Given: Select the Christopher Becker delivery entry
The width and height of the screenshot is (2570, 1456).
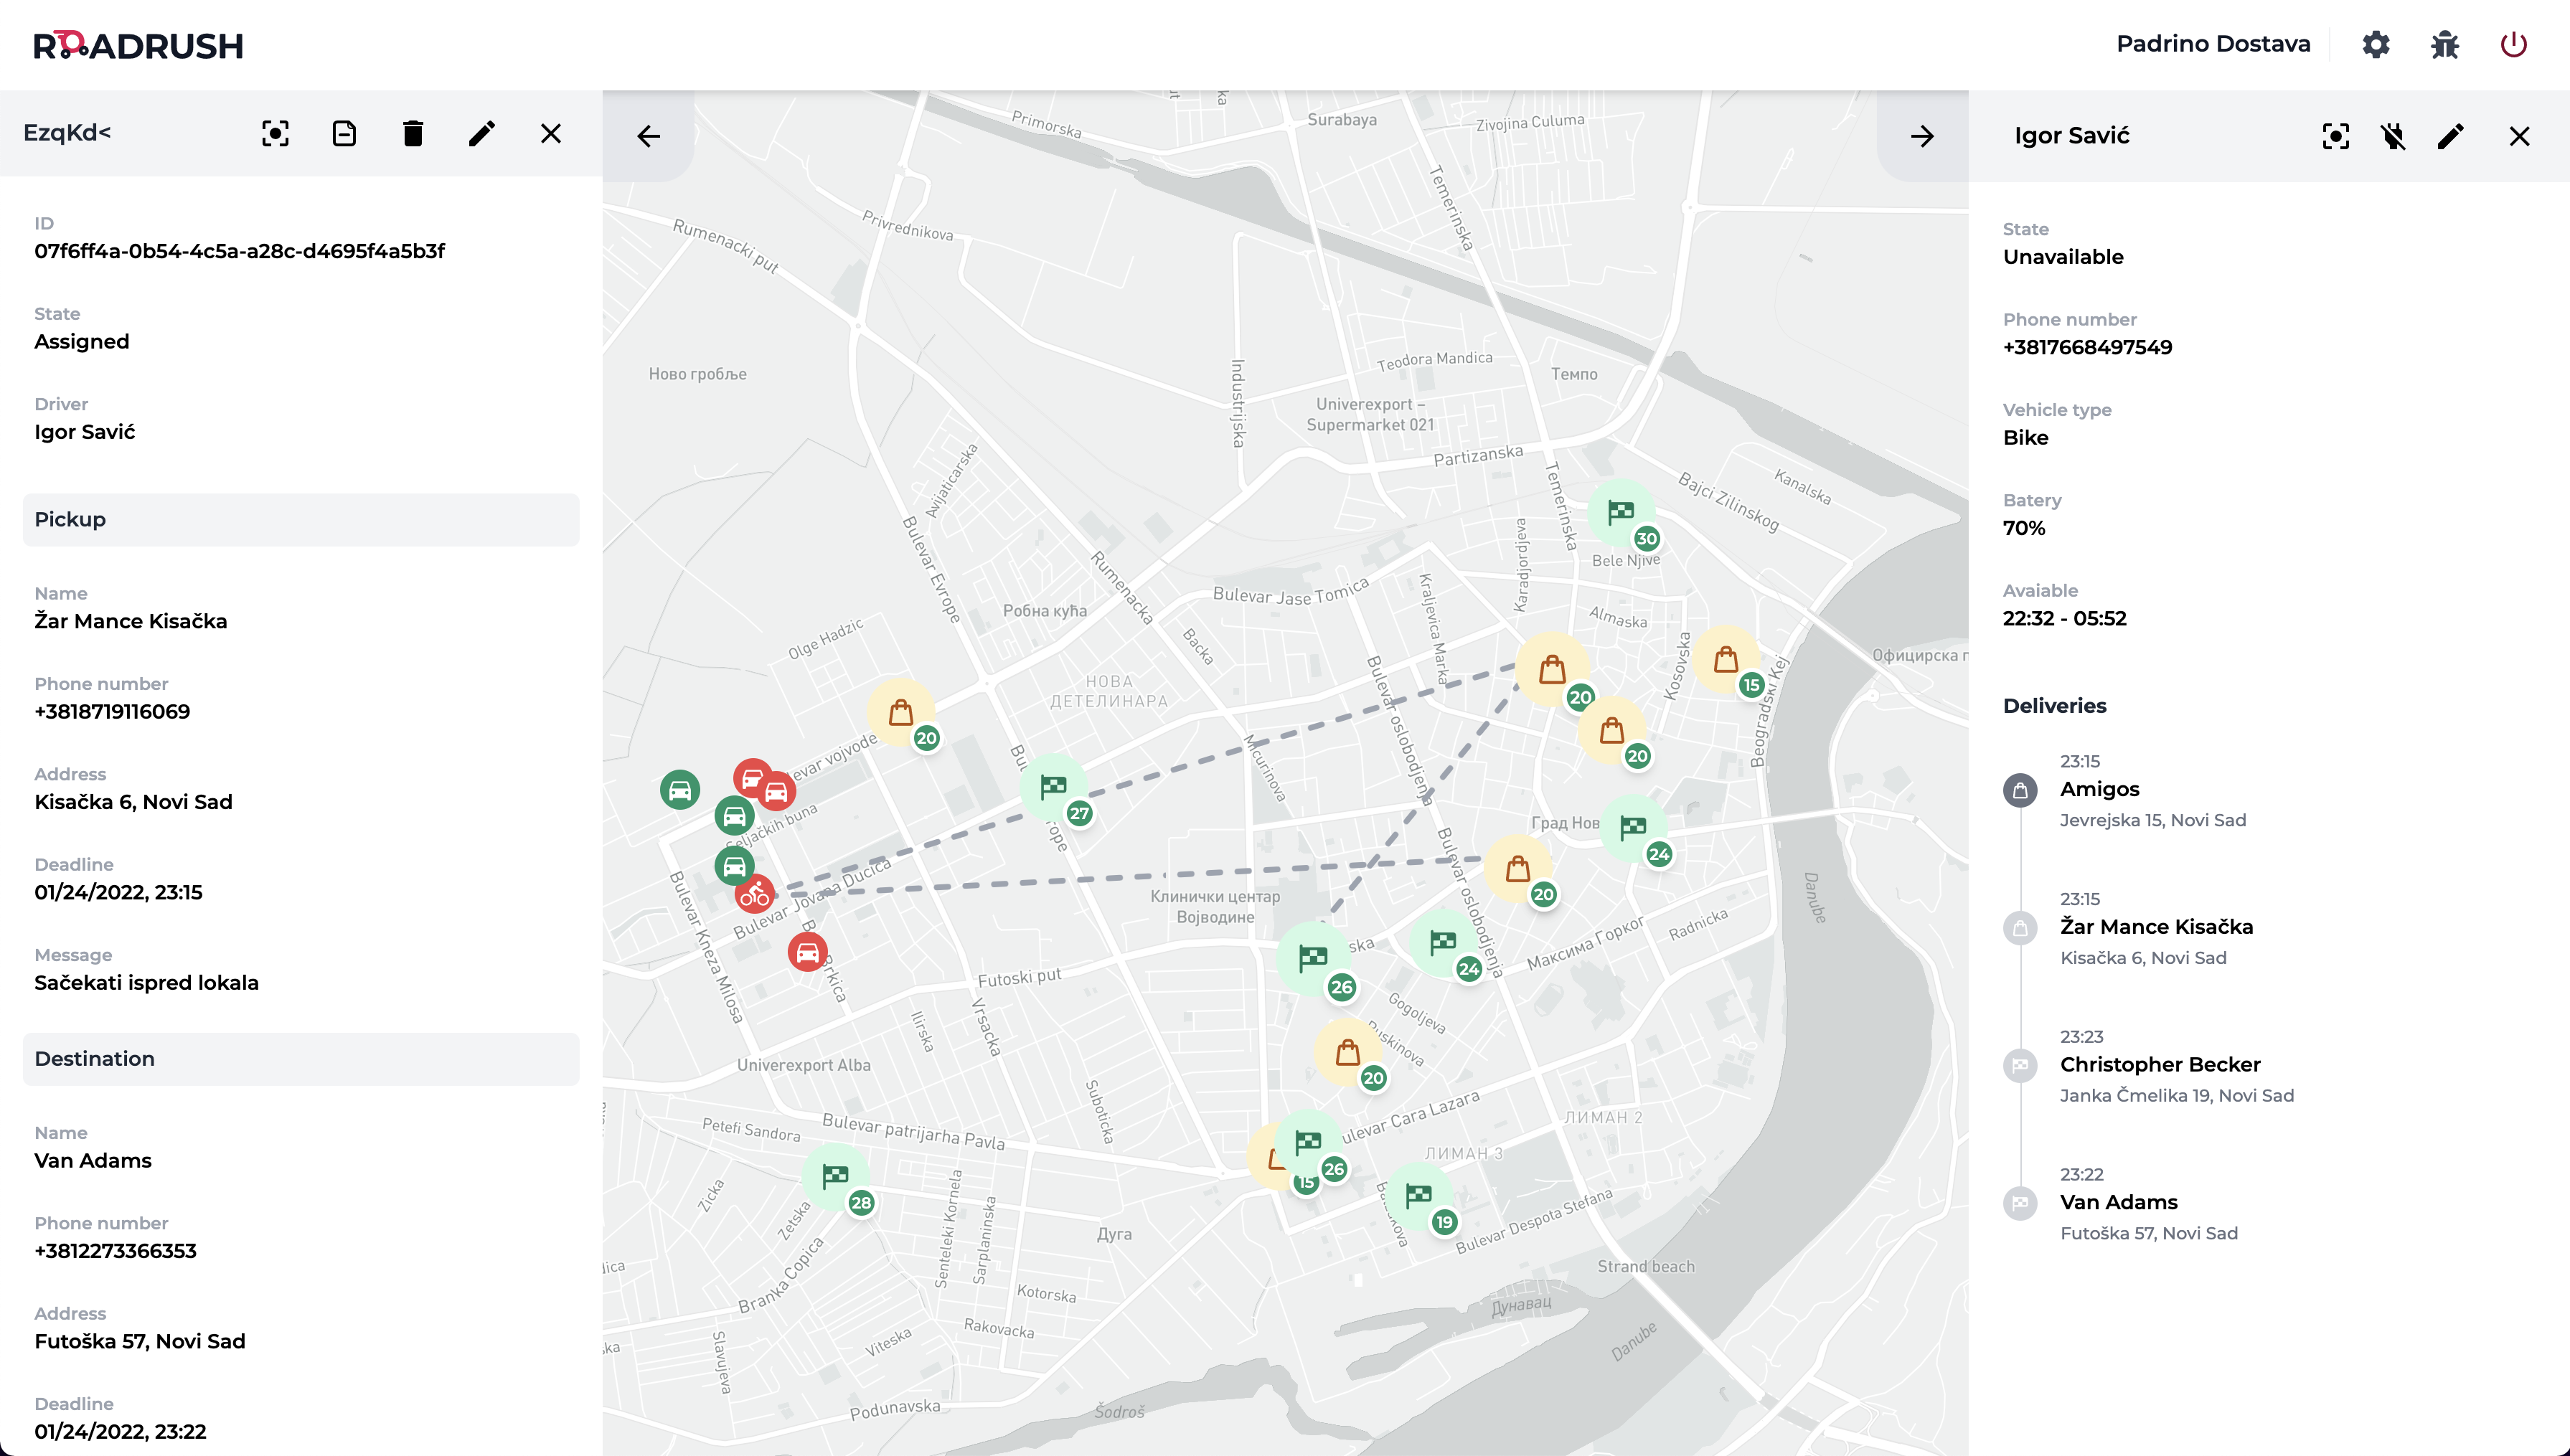Looking at the screenshot, I should (2159, 1065).
